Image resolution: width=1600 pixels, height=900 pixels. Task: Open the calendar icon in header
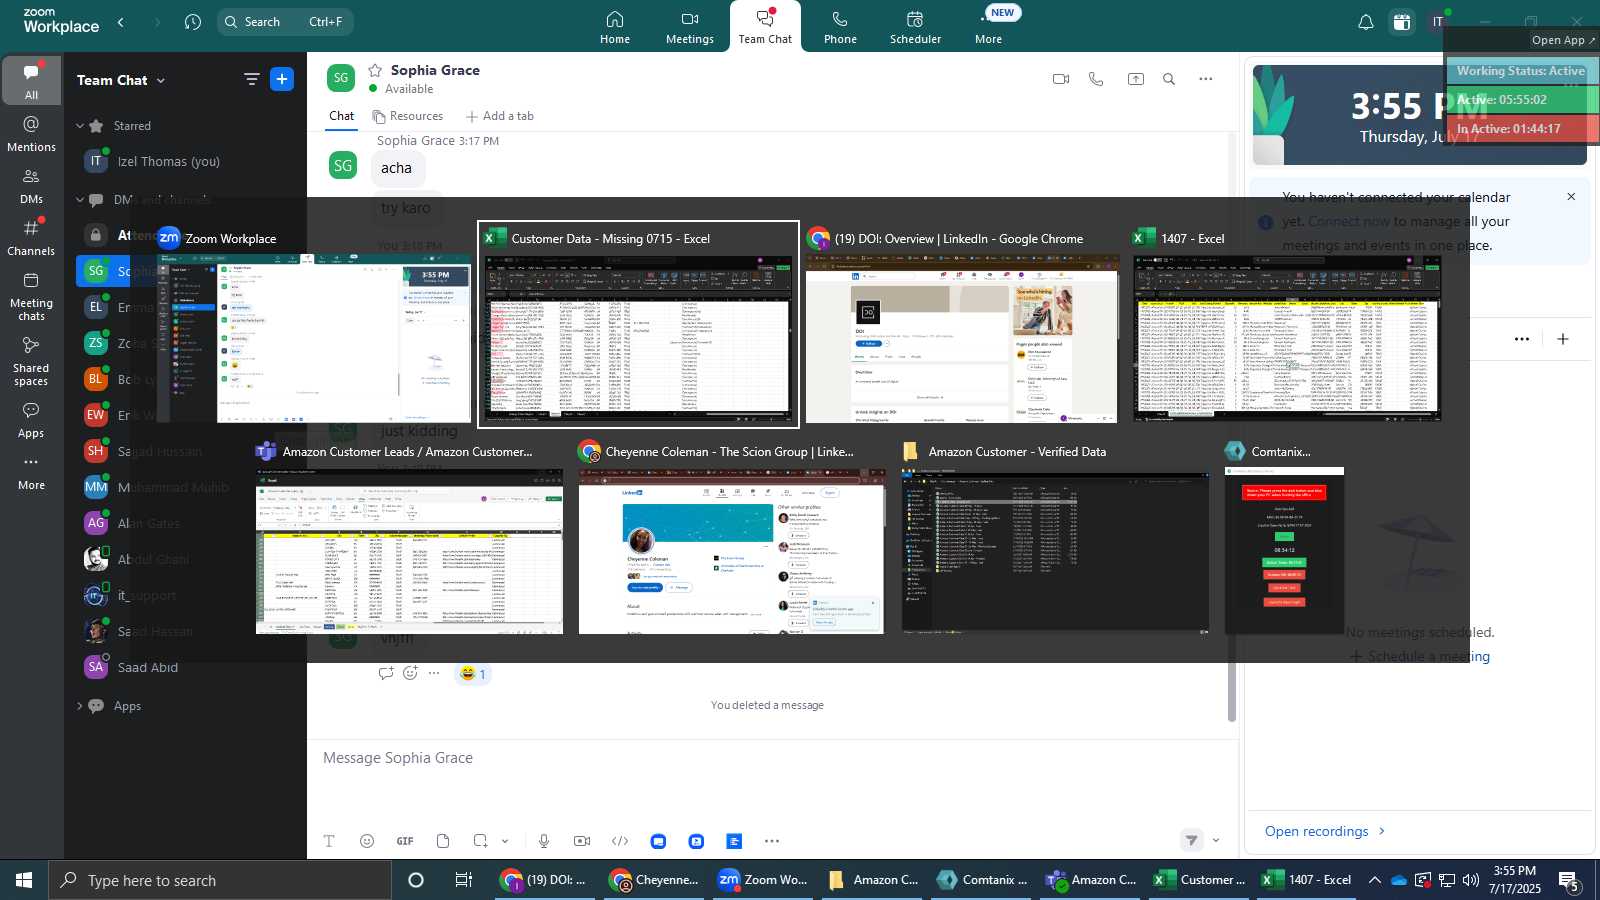pyautogui.click(x=1402, y=22)
